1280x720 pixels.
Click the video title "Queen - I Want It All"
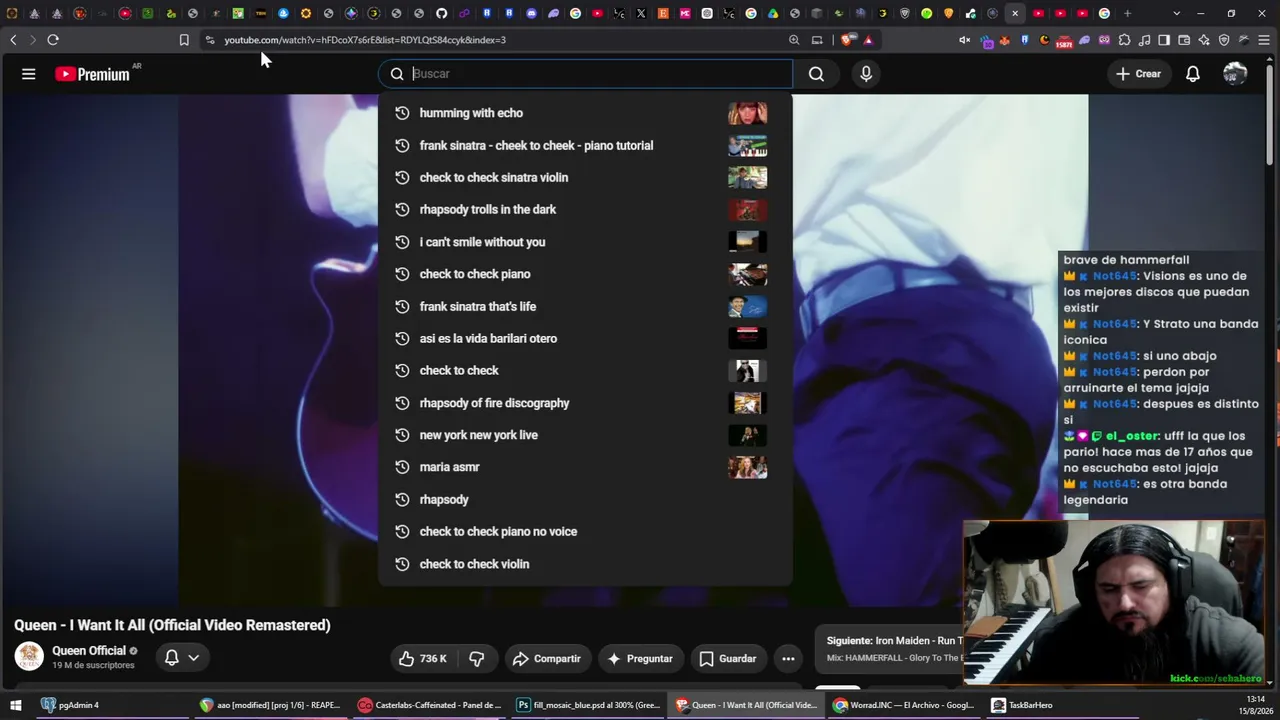coord(172,625)
